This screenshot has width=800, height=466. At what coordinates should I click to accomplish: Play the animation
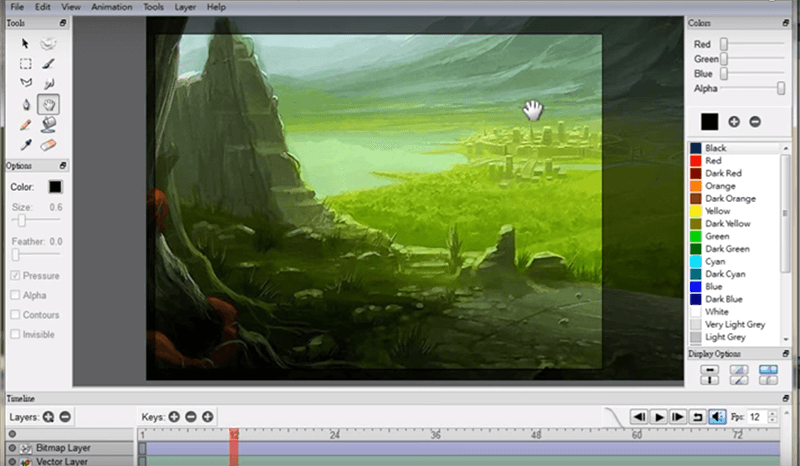click(659, 417)
